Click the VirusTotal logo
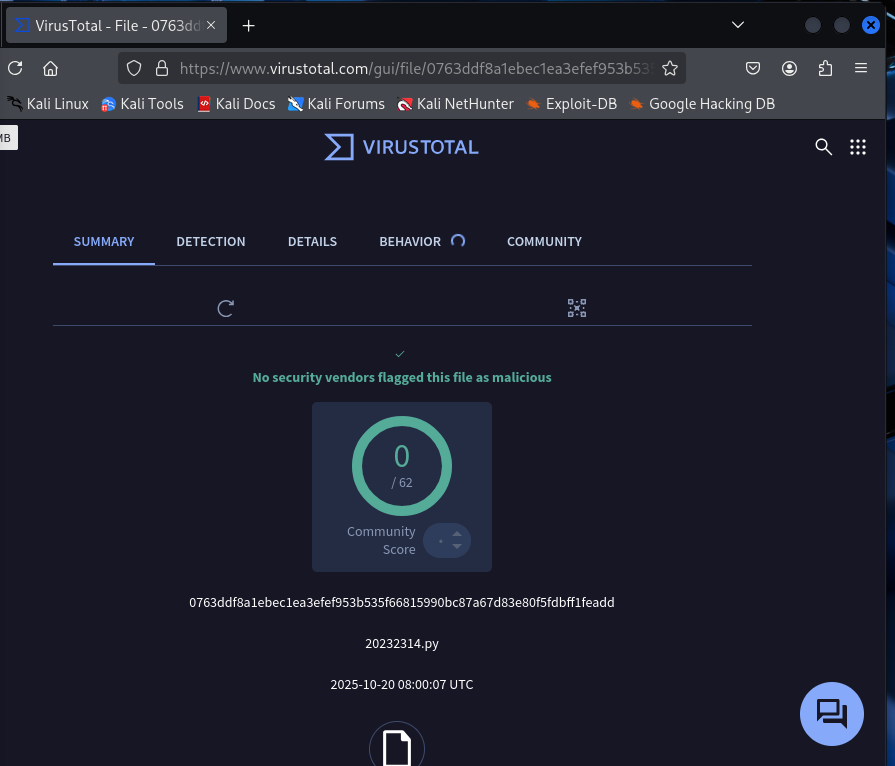Screen dimensions: 895x766 tap(401, 147)
